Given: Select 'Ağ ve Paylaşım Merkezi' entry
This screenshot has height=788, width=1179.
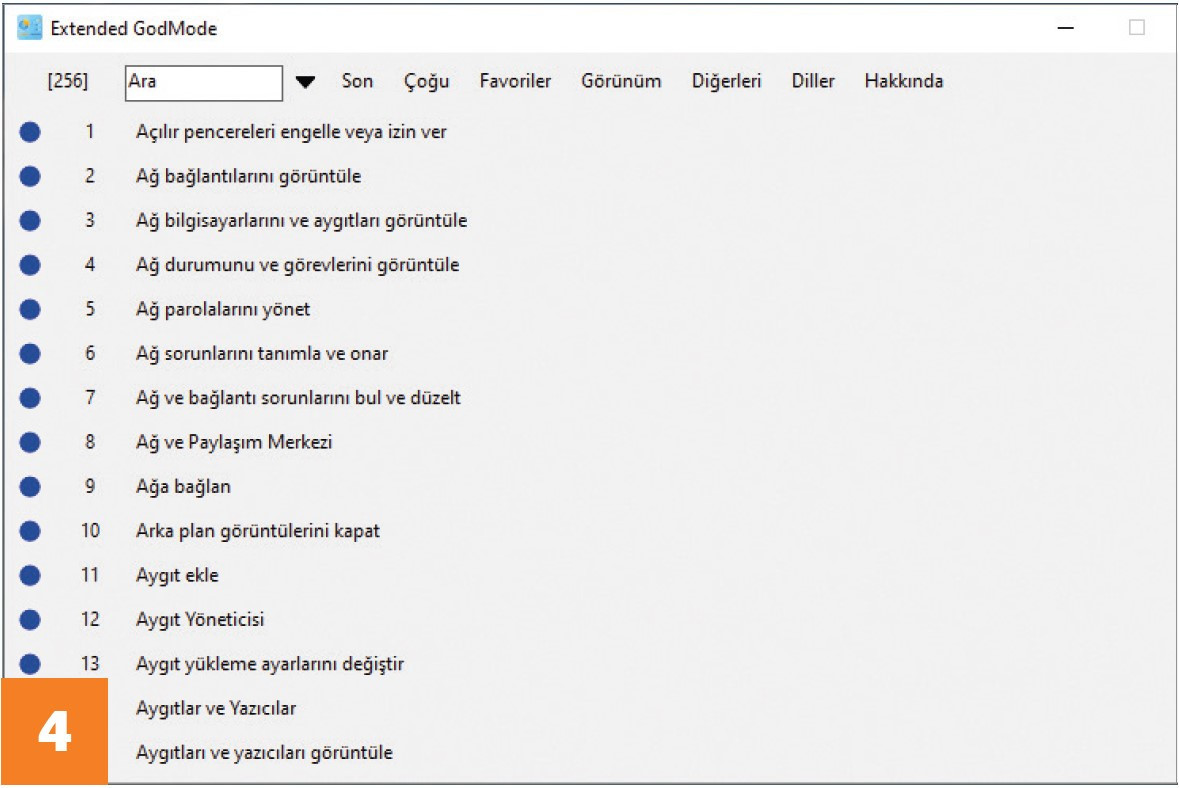Looking at the screenshot, I should (x=234, y=443).
